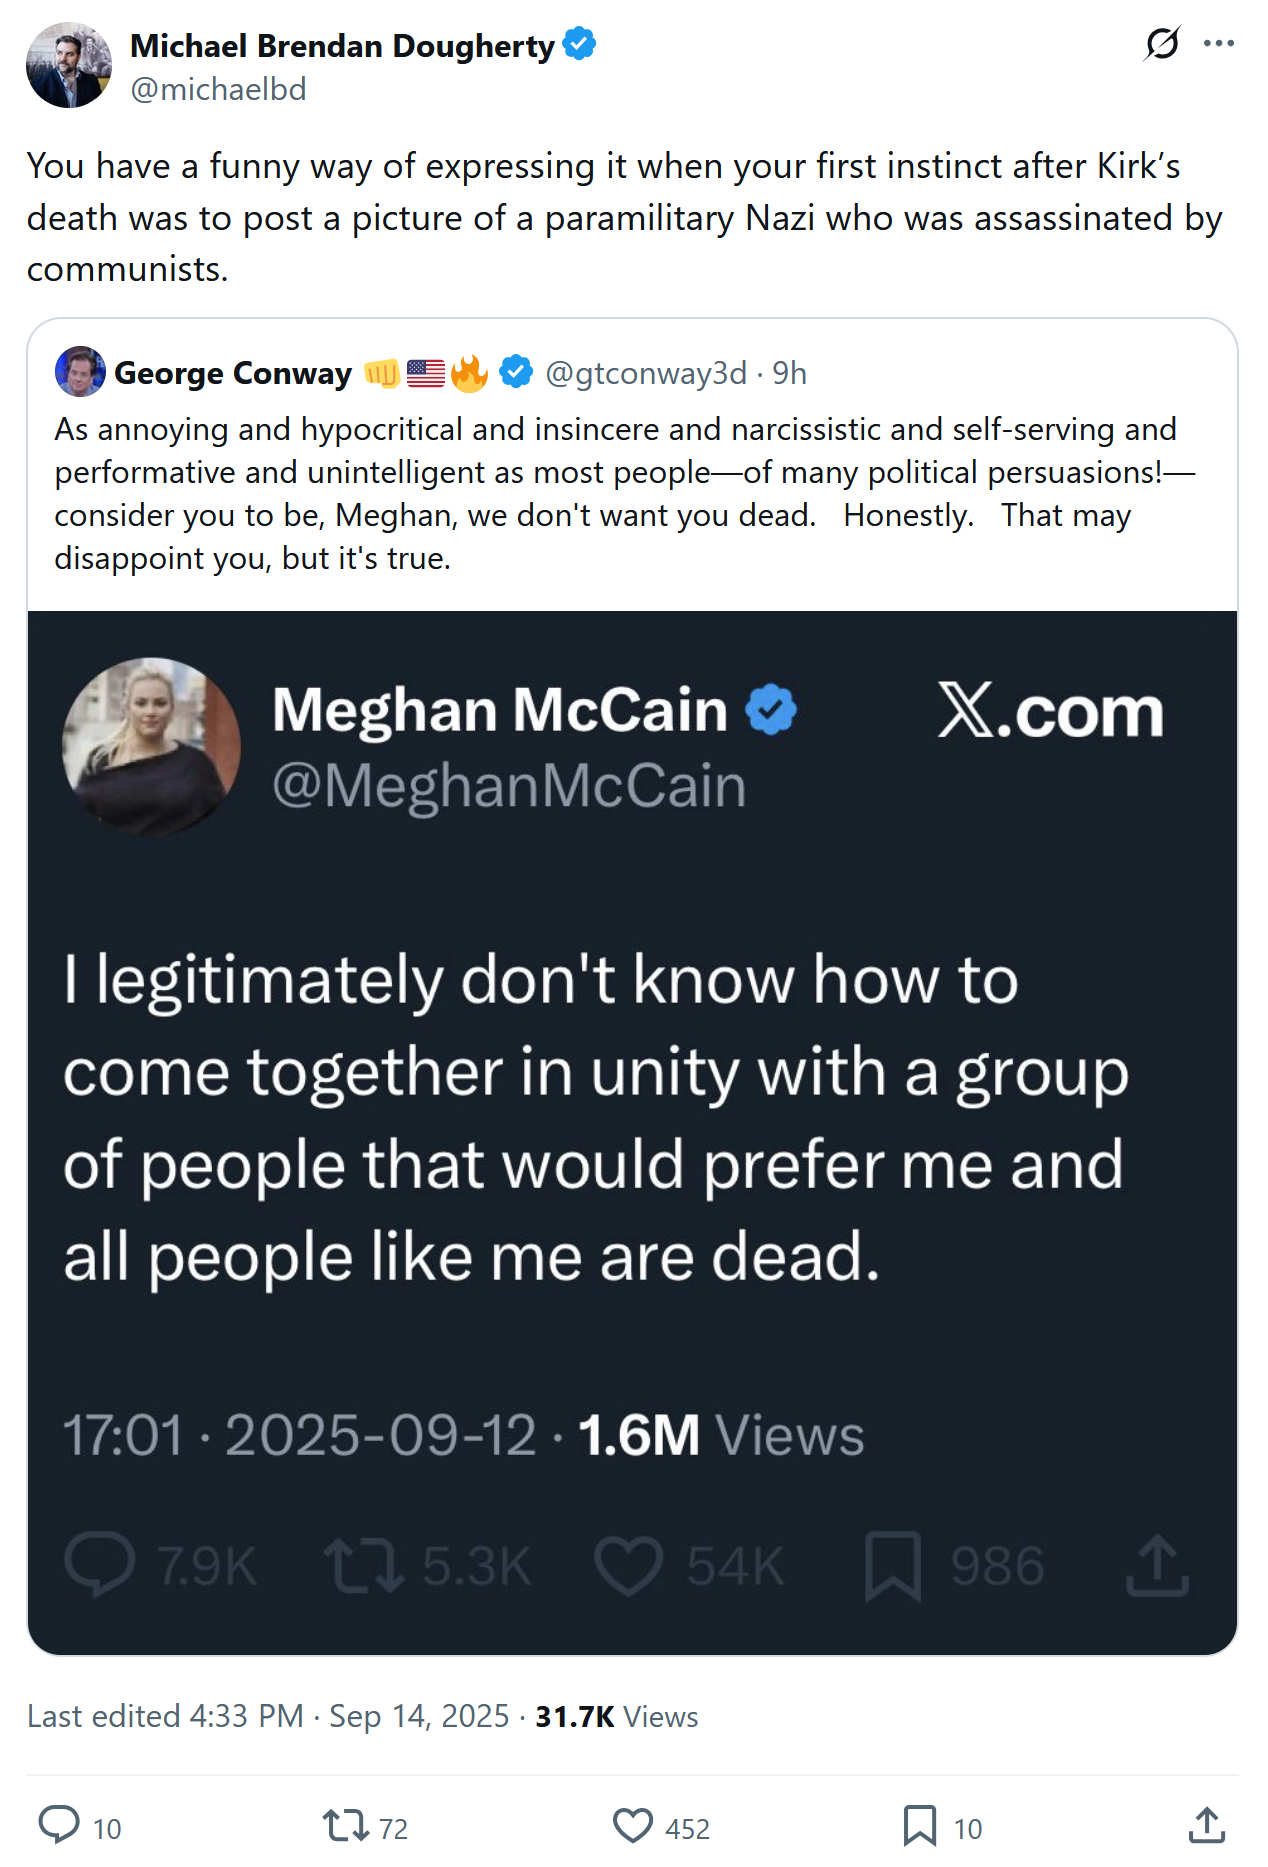Open the @gtconway3d handle
This screenshot has height=1867, width=1268.
click(x=646, y=373)
